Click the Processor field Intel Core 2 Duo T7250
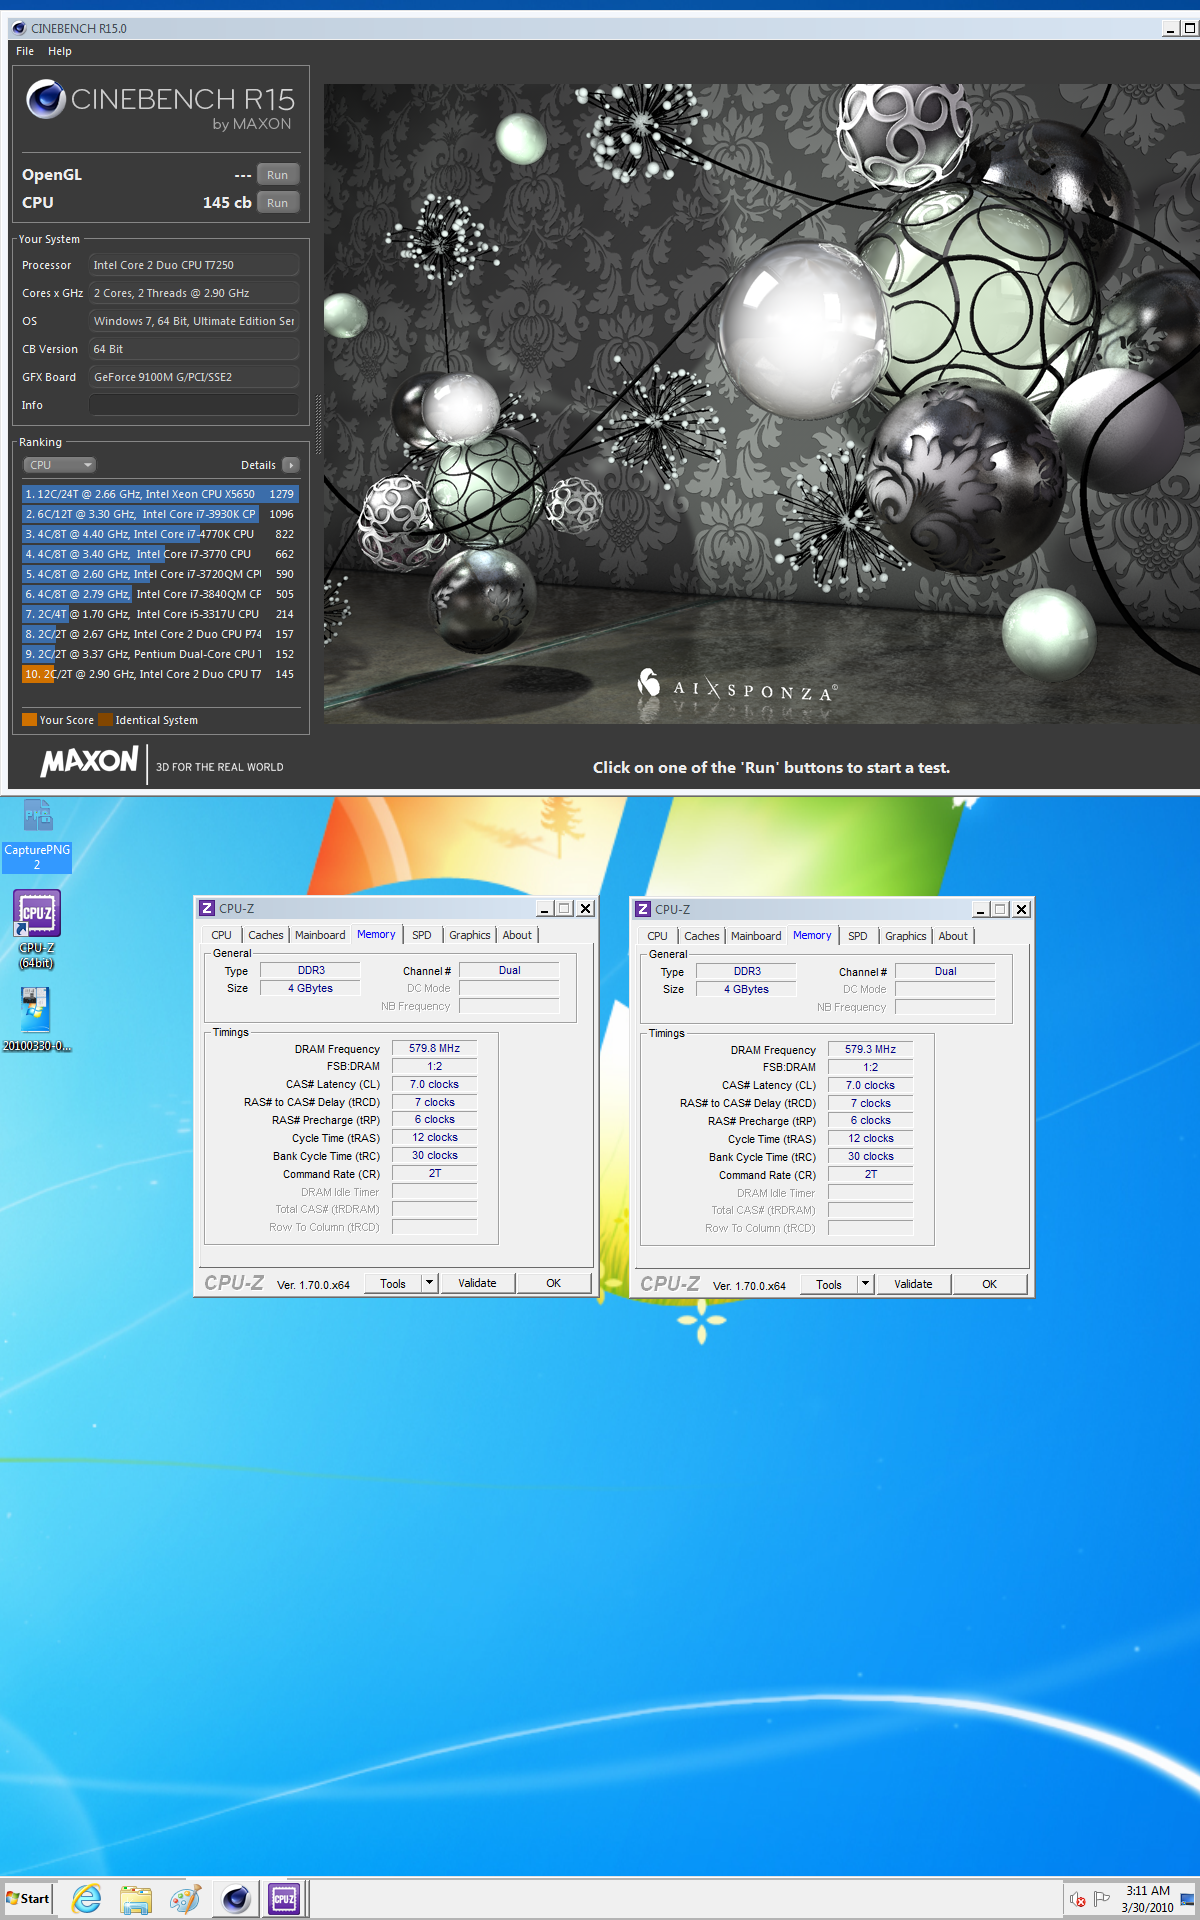 coord(194,265)
